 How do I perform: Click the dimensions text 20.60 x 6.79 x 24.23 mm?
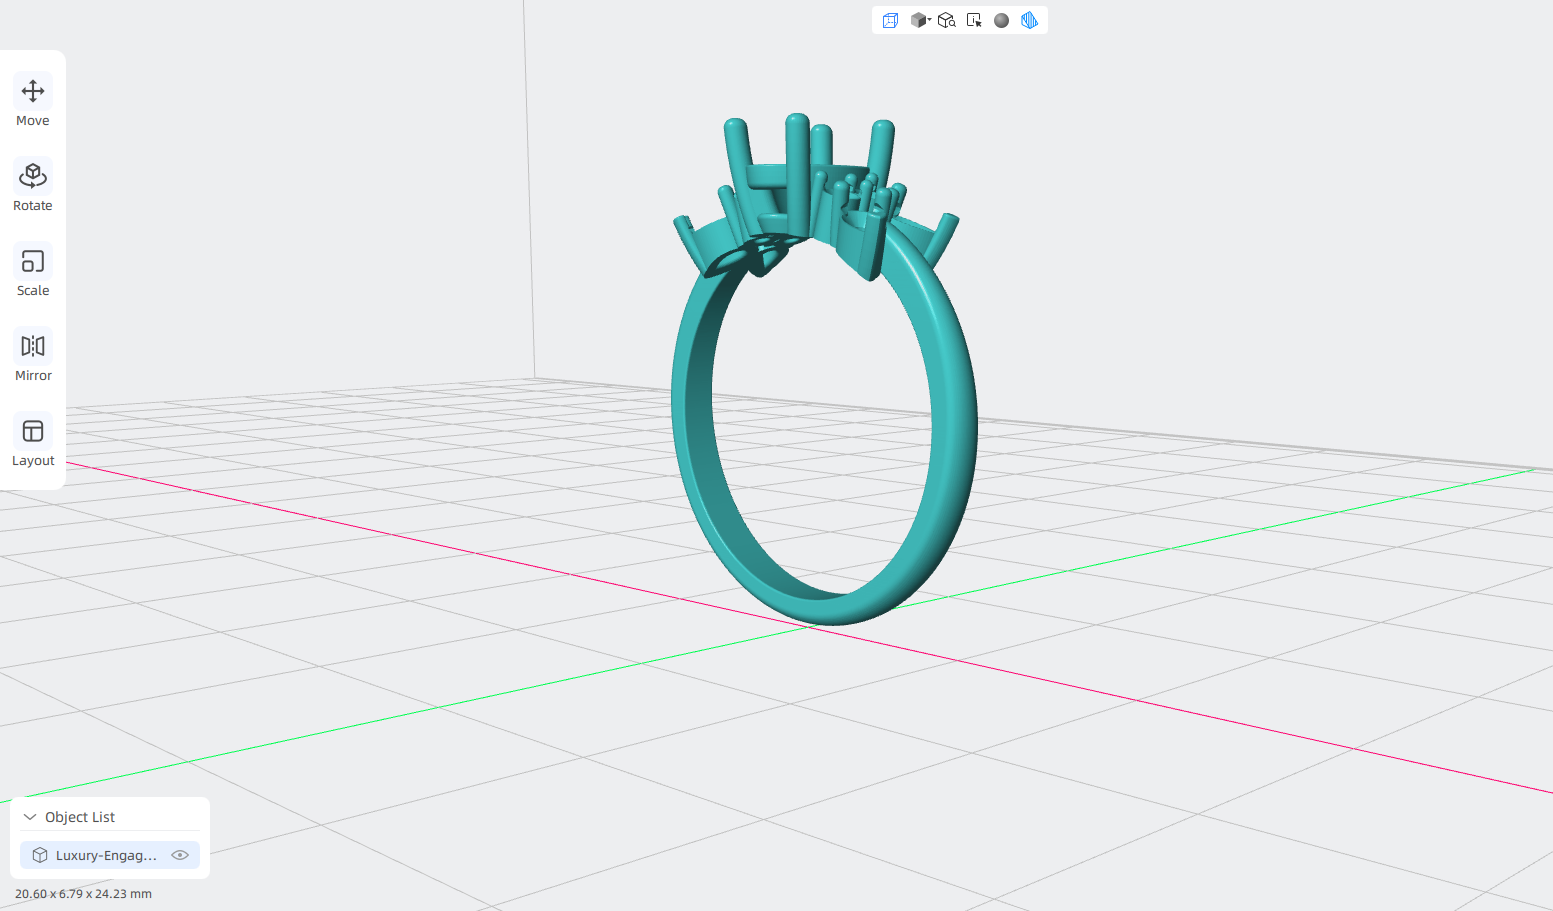83,894
